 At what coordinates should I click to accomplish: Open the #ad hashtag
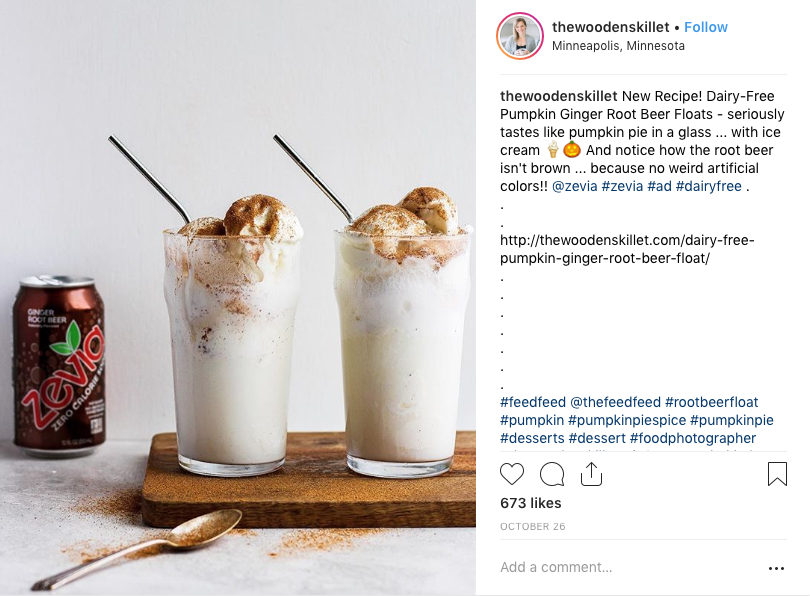[659, 186]
